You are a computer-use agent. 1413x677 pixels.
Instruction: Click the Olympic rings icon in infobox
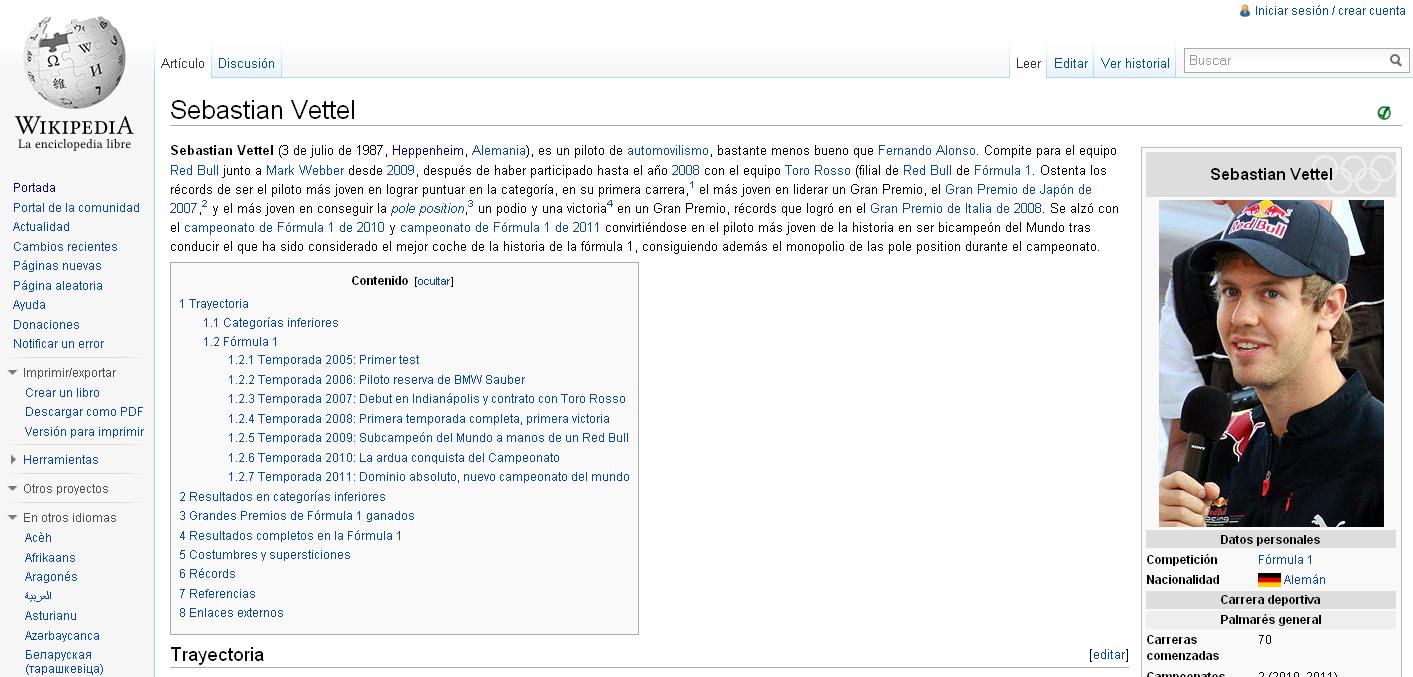click(x=1353, y=174)
